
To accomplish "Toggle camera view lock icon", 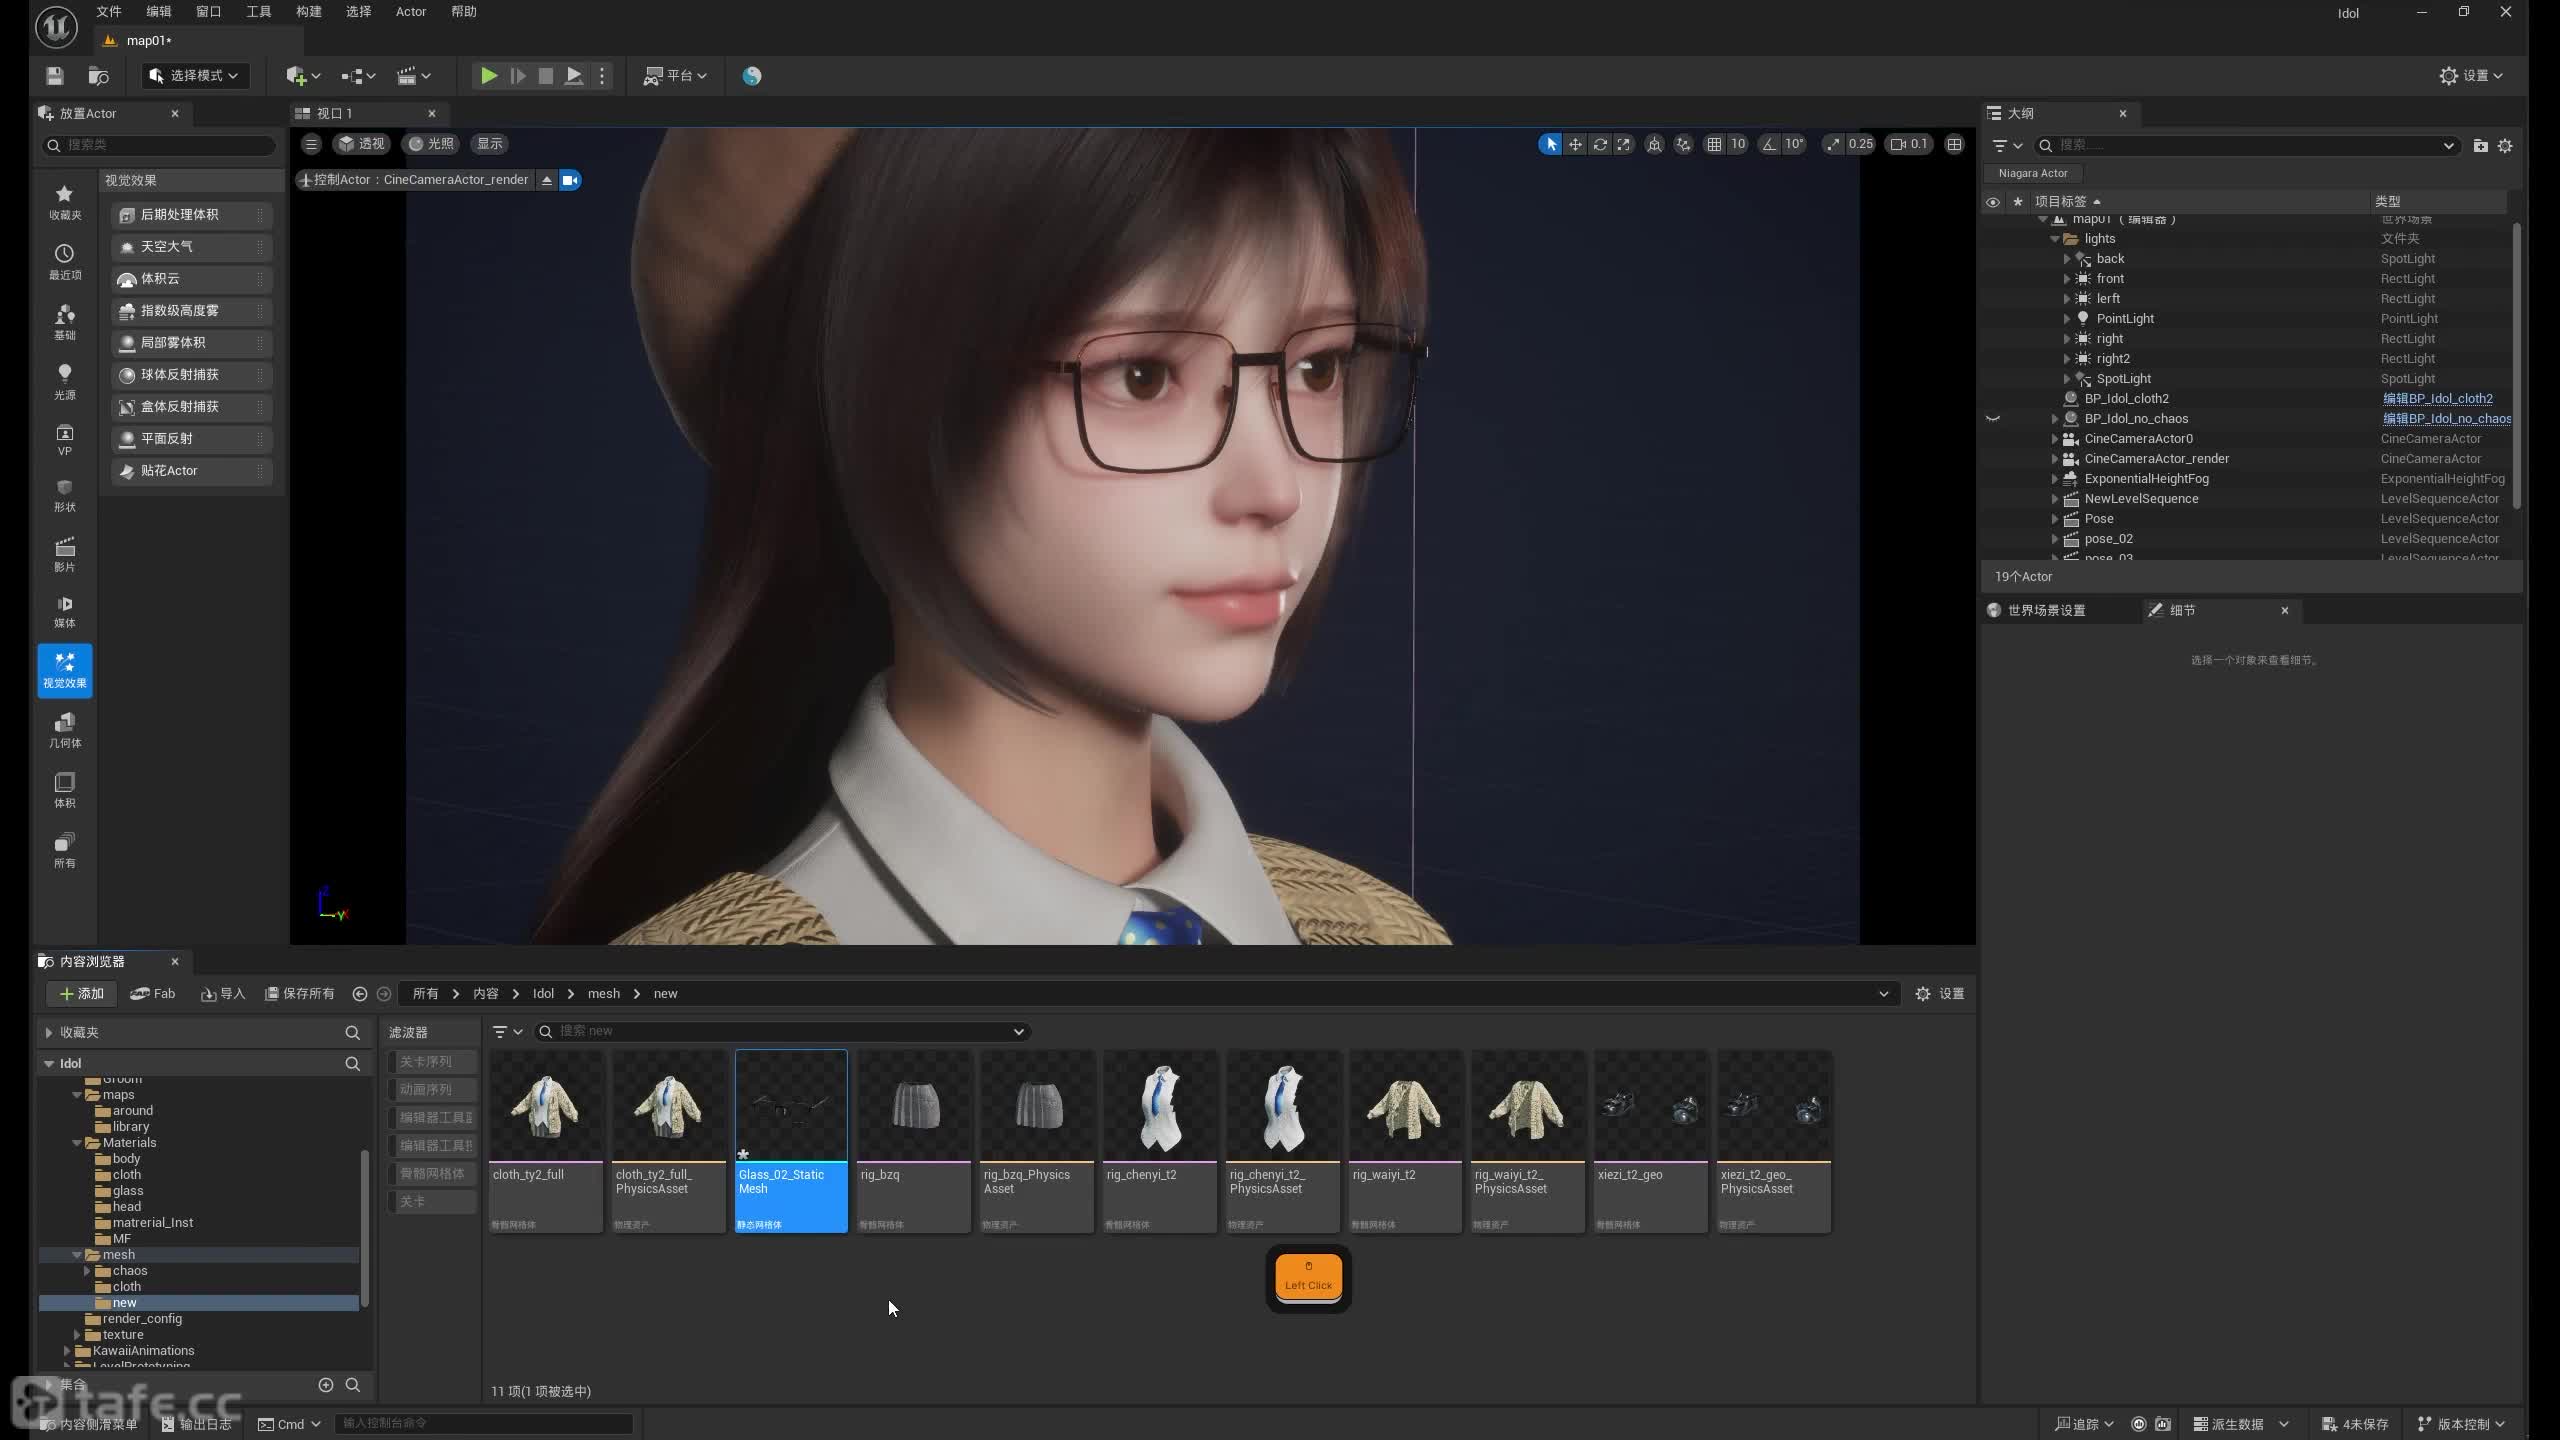I will click(570, 180).
